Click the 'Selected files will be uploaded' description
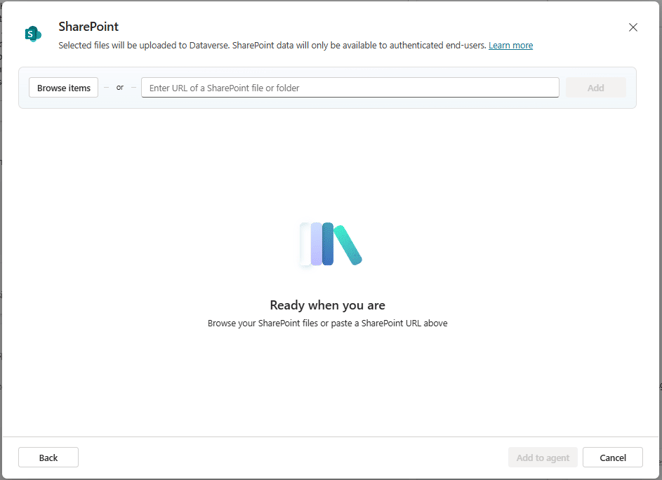662x480 pixels. point(272,45)
